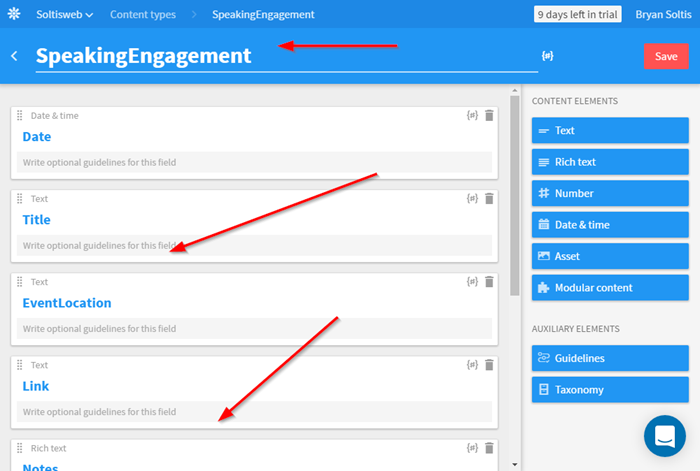Edit the EventLocation element name

point(67,303)
